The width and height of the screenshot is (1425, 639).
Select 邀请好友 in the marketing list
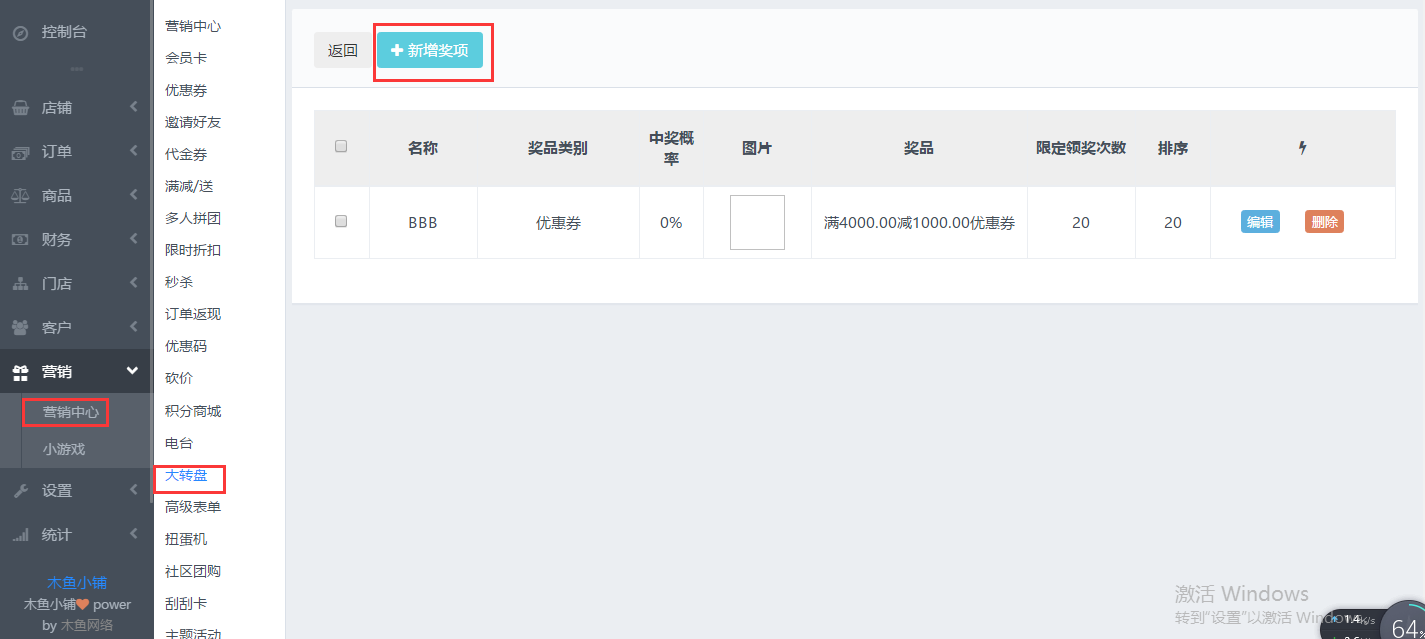(x=193, y=122)
